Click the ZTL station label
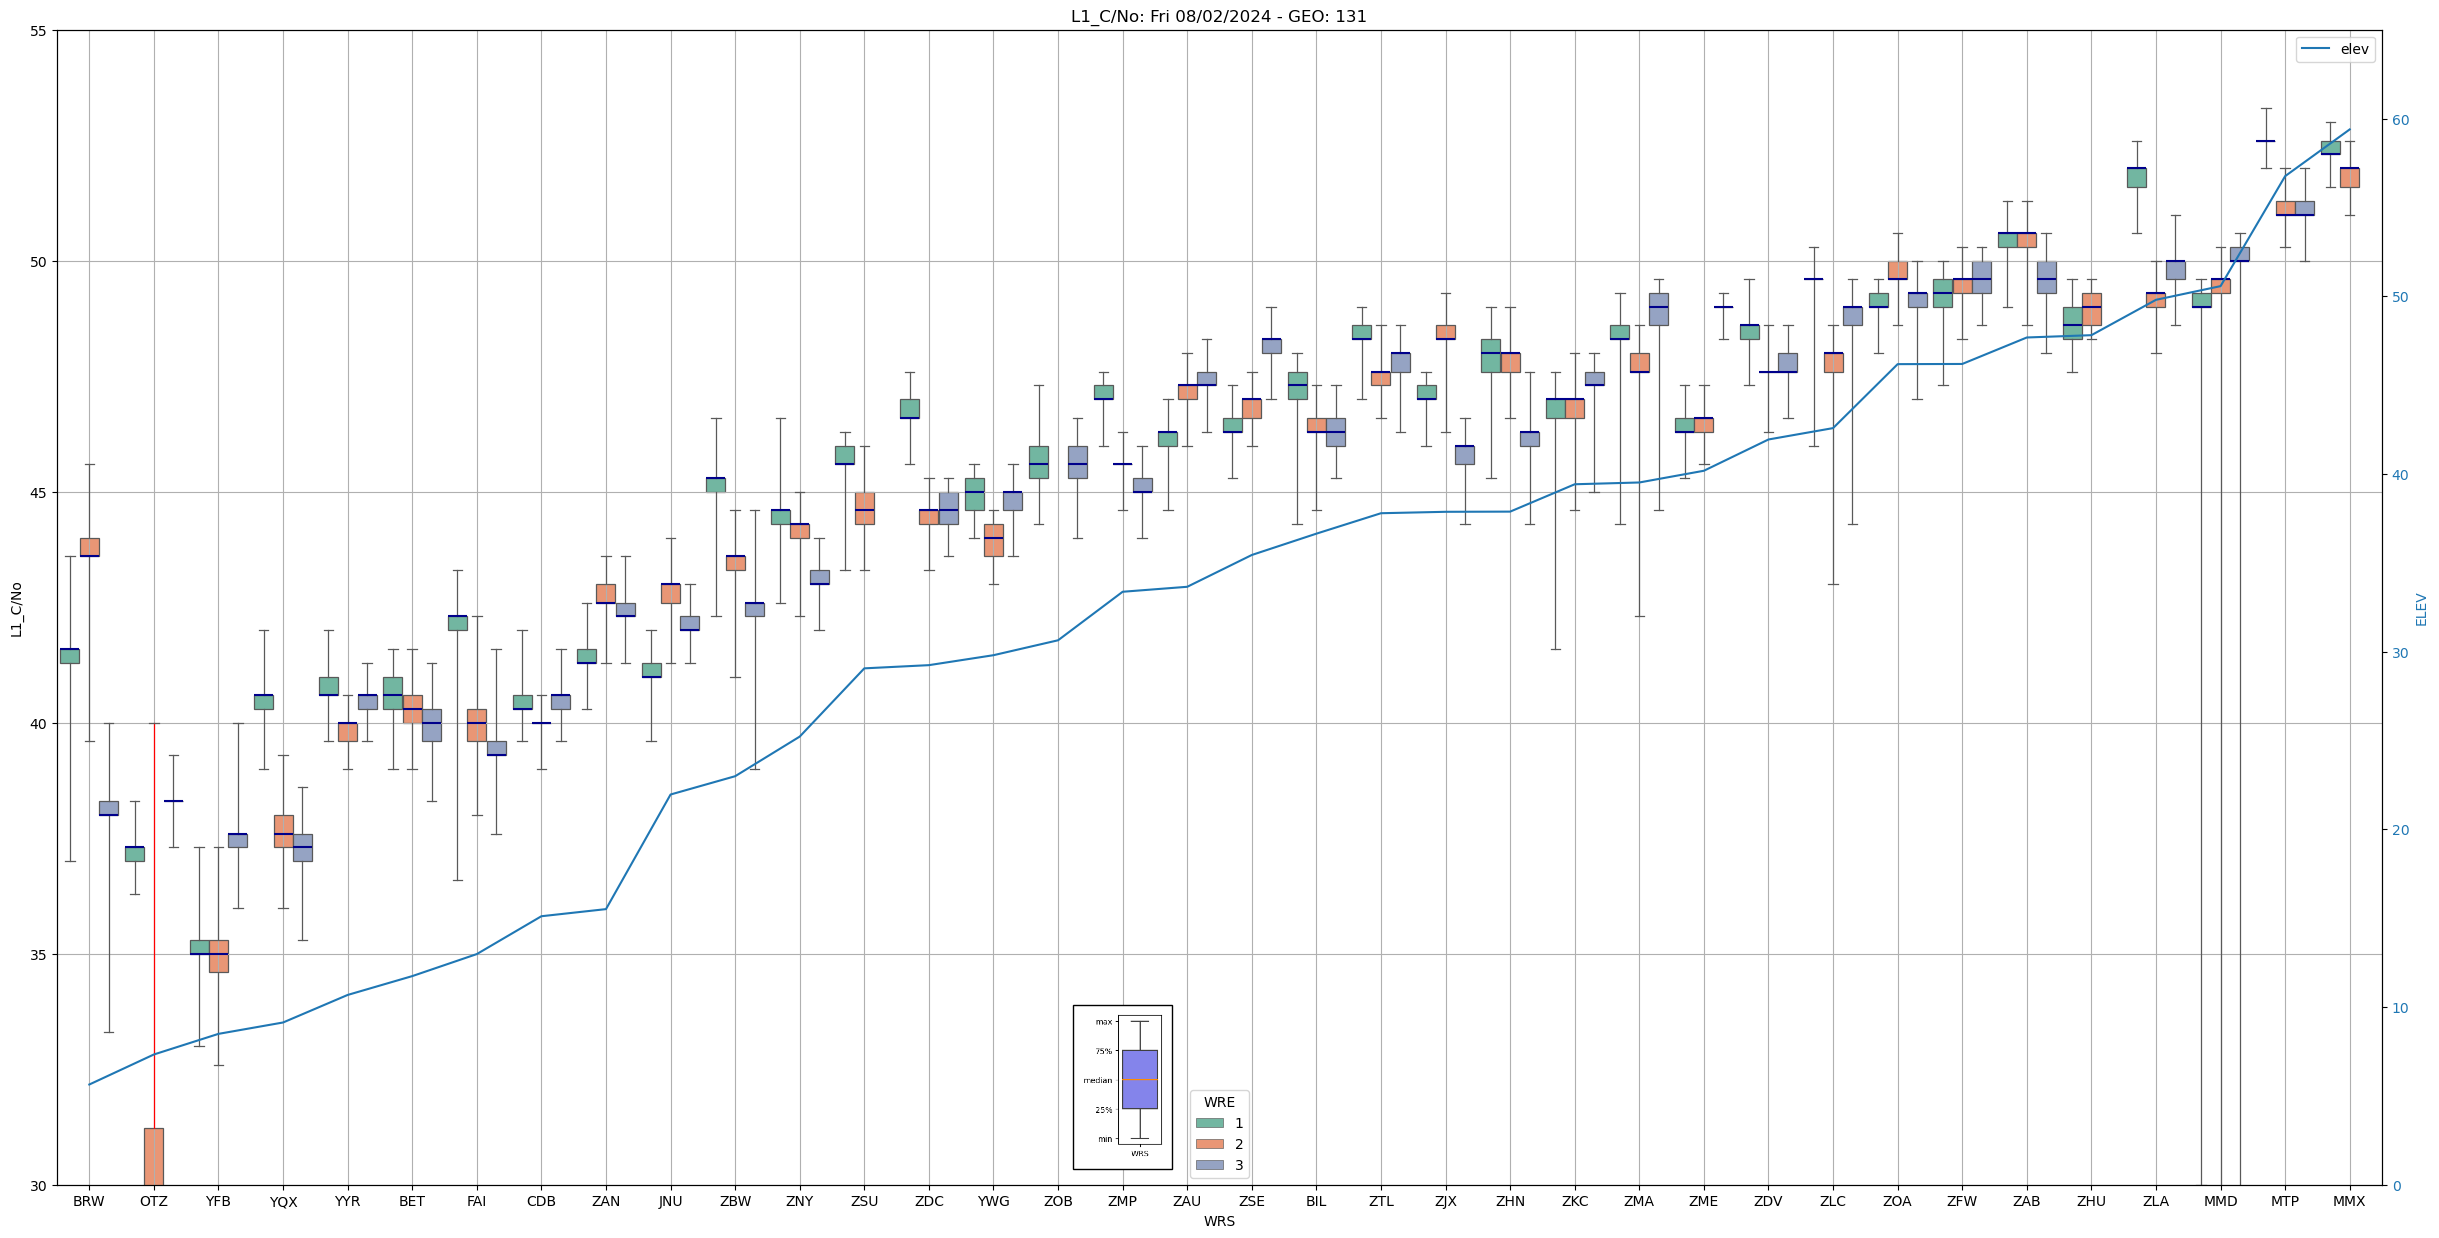The height and width of the screenshot is (1238, 2439). pos(1381,1201)
